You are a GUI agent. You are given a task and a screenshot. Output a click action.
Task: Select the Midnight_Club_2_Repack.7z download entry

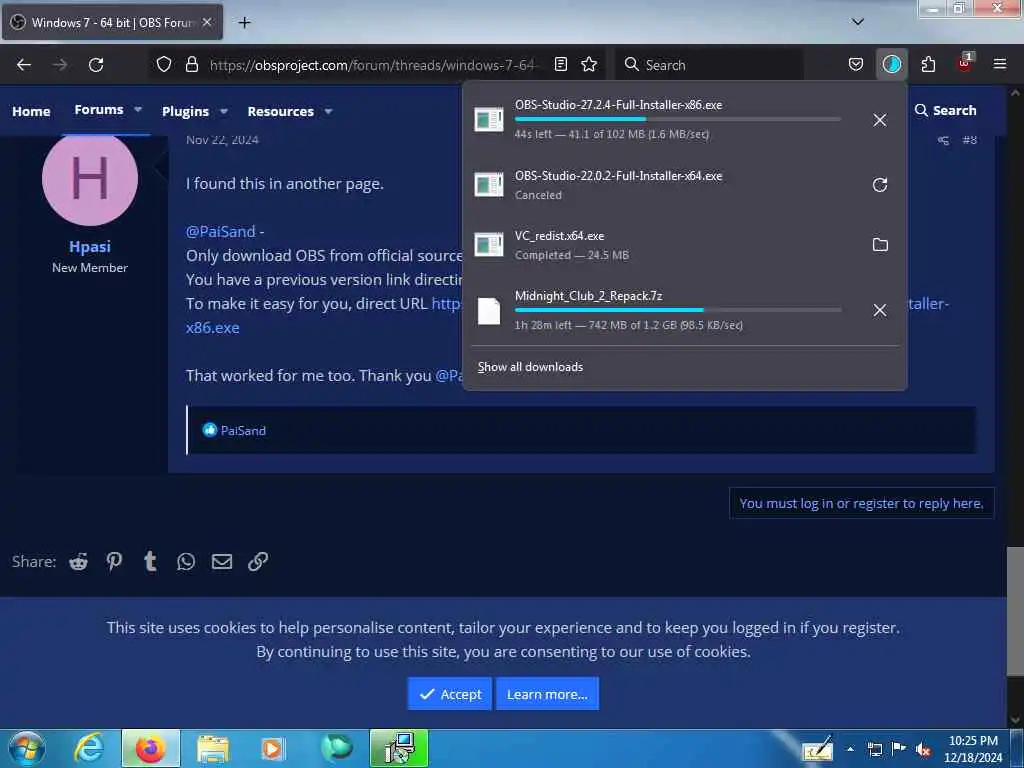coord(660,310)
